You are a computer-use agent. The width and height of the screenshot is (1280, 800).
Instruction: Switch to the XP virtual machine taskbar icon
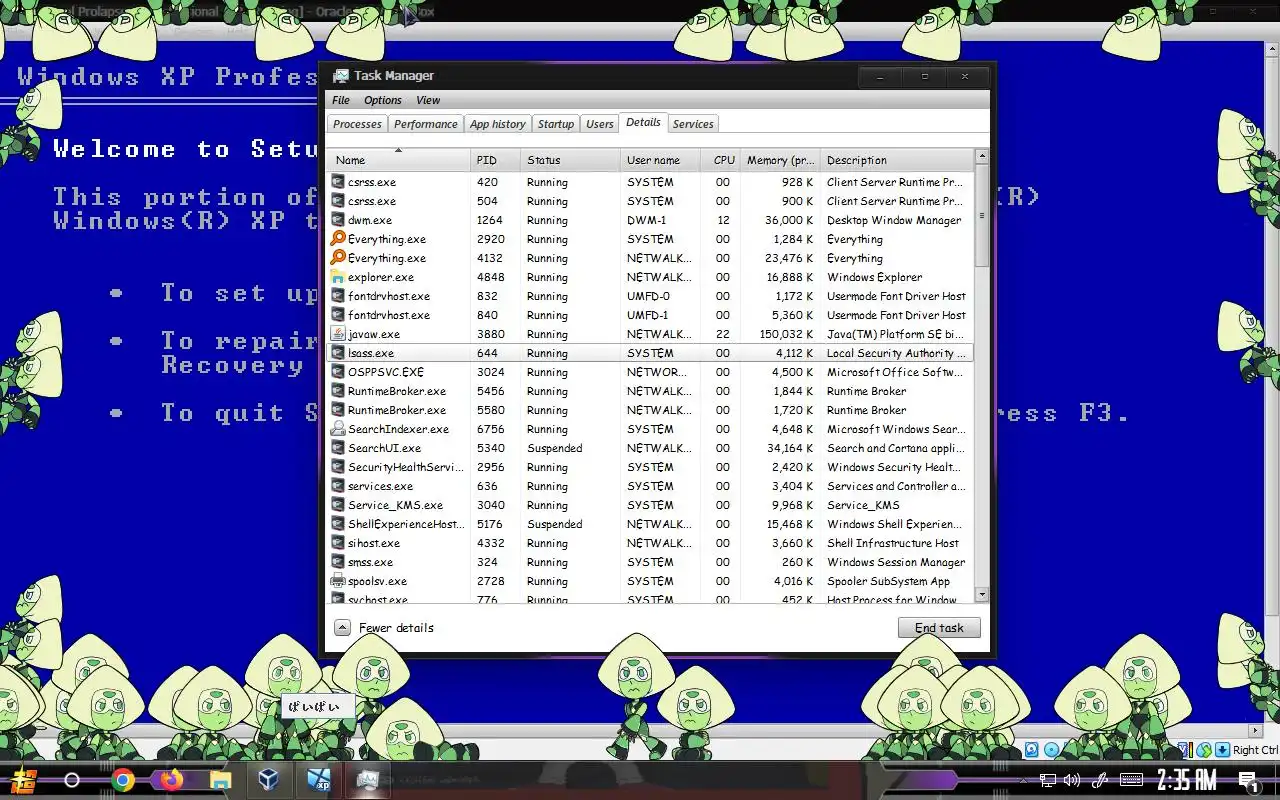point(318,780)
